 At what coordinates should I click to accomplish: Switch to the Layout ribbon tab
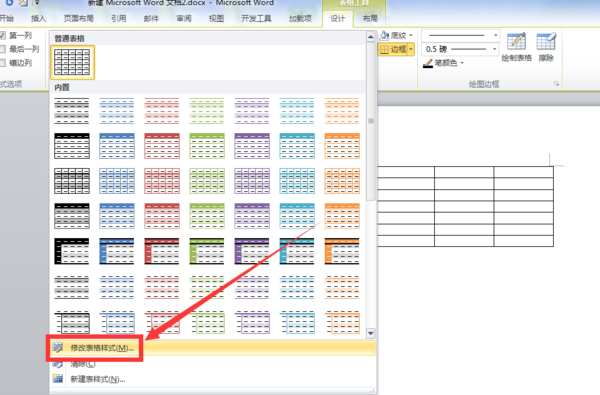(370, 18)
